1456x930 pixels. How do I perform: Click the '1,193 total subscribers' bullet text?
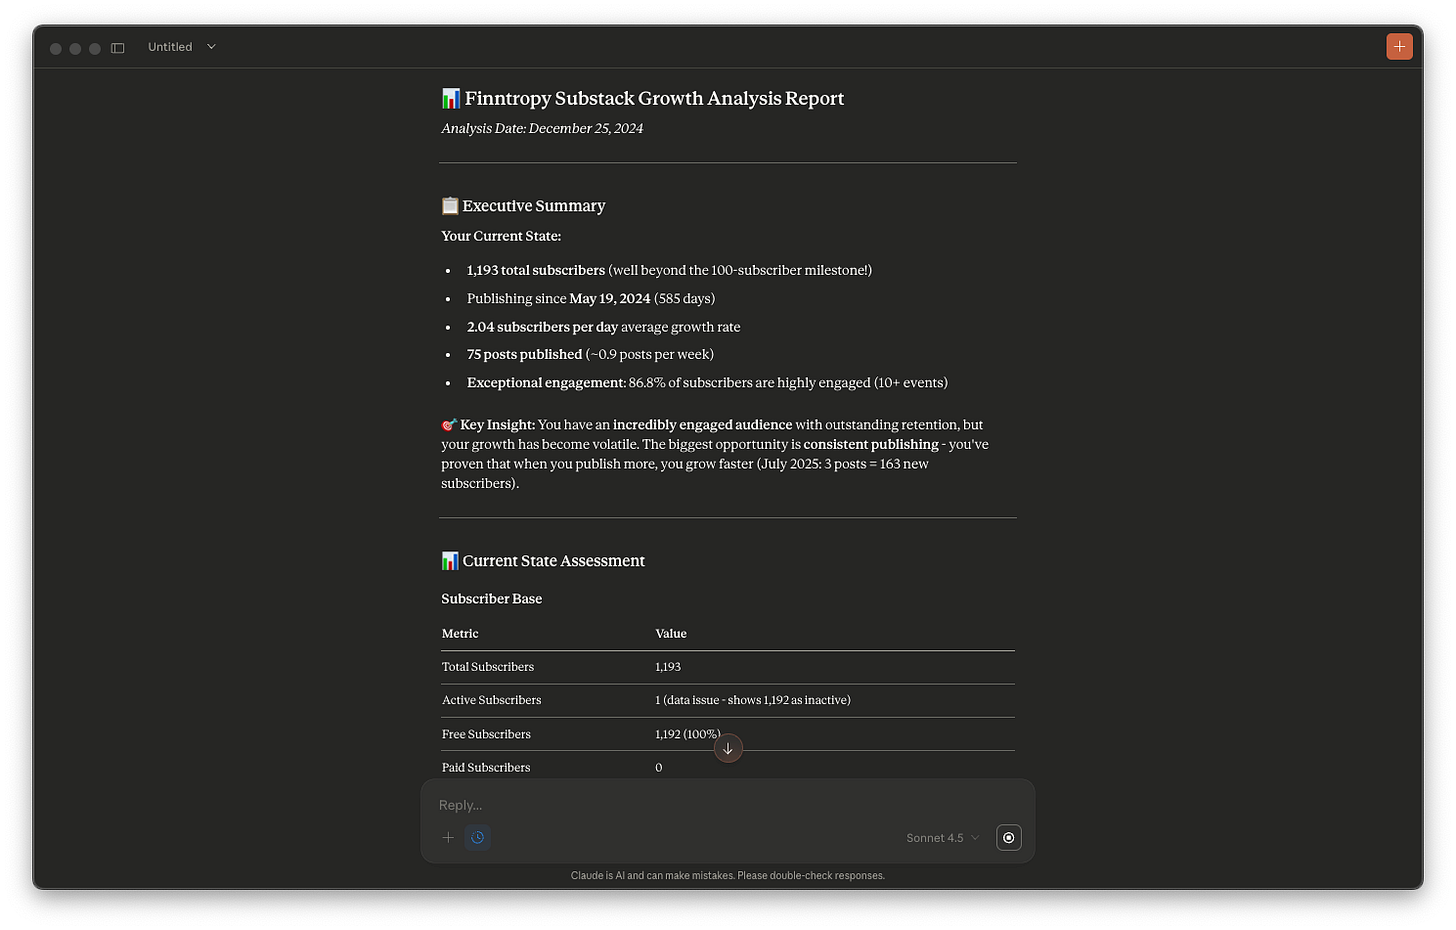click(536, 270)
